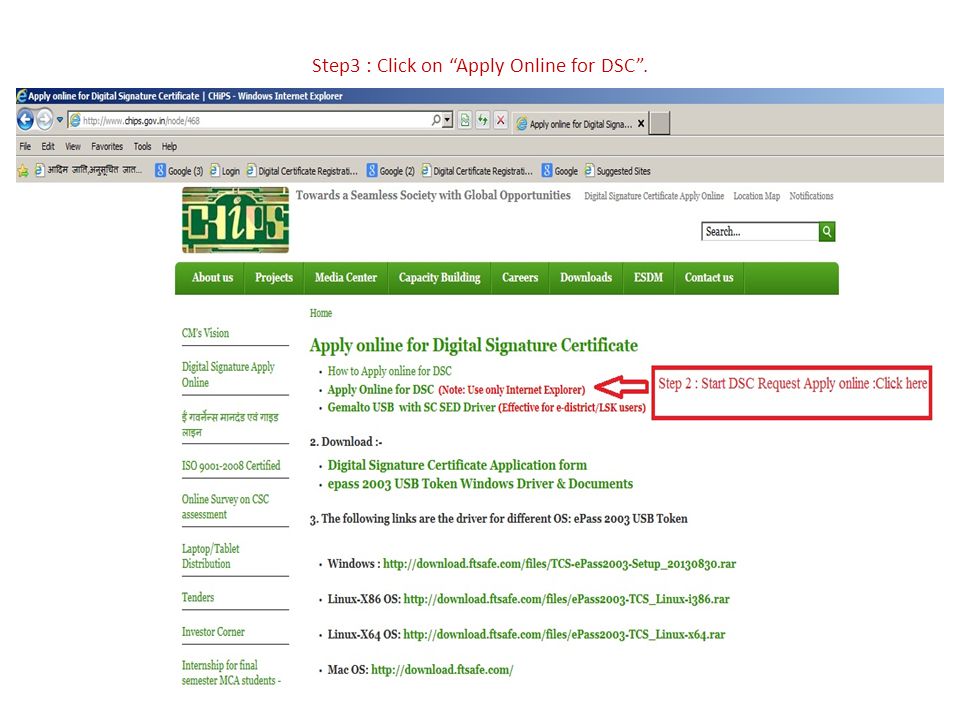Viewport: 960px width, 720px height.
Task: Close the Apply online for Digital Signa tab
Action: (641, 124)
